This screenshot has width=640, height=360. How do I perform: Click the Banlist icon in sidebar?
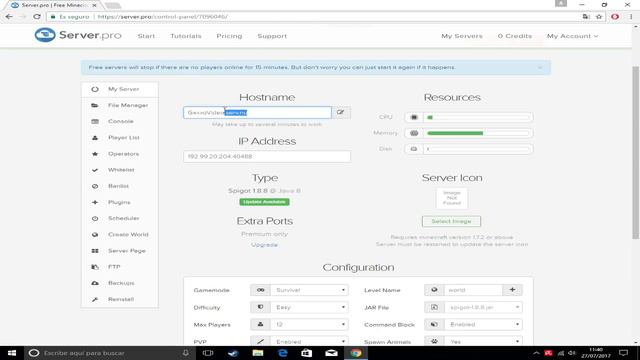[95, 186]
